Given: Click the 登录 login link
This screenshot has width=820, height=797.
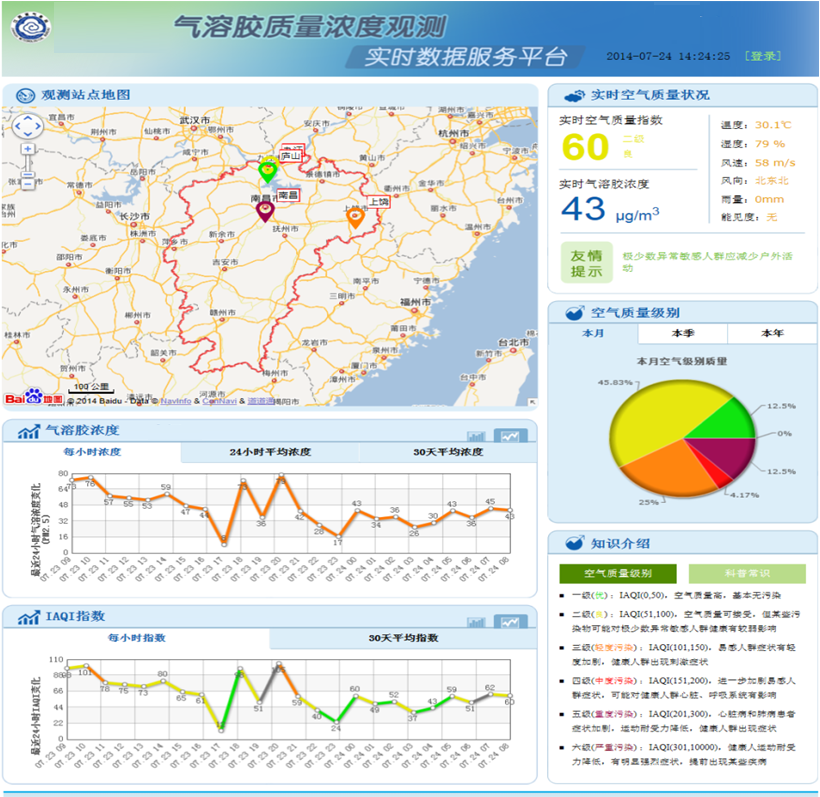Looking at the screenshot, I should point(763,56).
